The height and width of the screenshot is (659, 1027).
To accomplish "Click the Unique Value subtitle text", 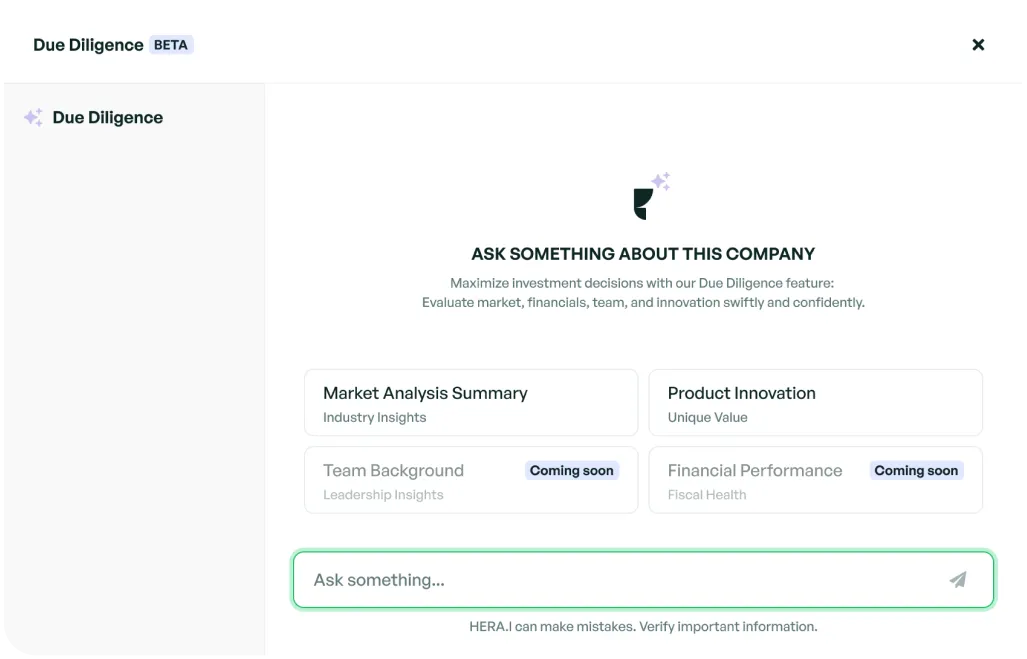I will click(x=709, y=417).
